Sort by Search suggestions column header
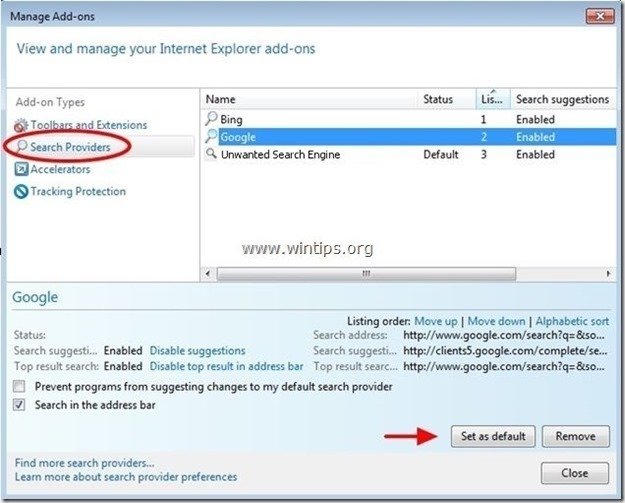The image size is (625, 503). (562, 99)
